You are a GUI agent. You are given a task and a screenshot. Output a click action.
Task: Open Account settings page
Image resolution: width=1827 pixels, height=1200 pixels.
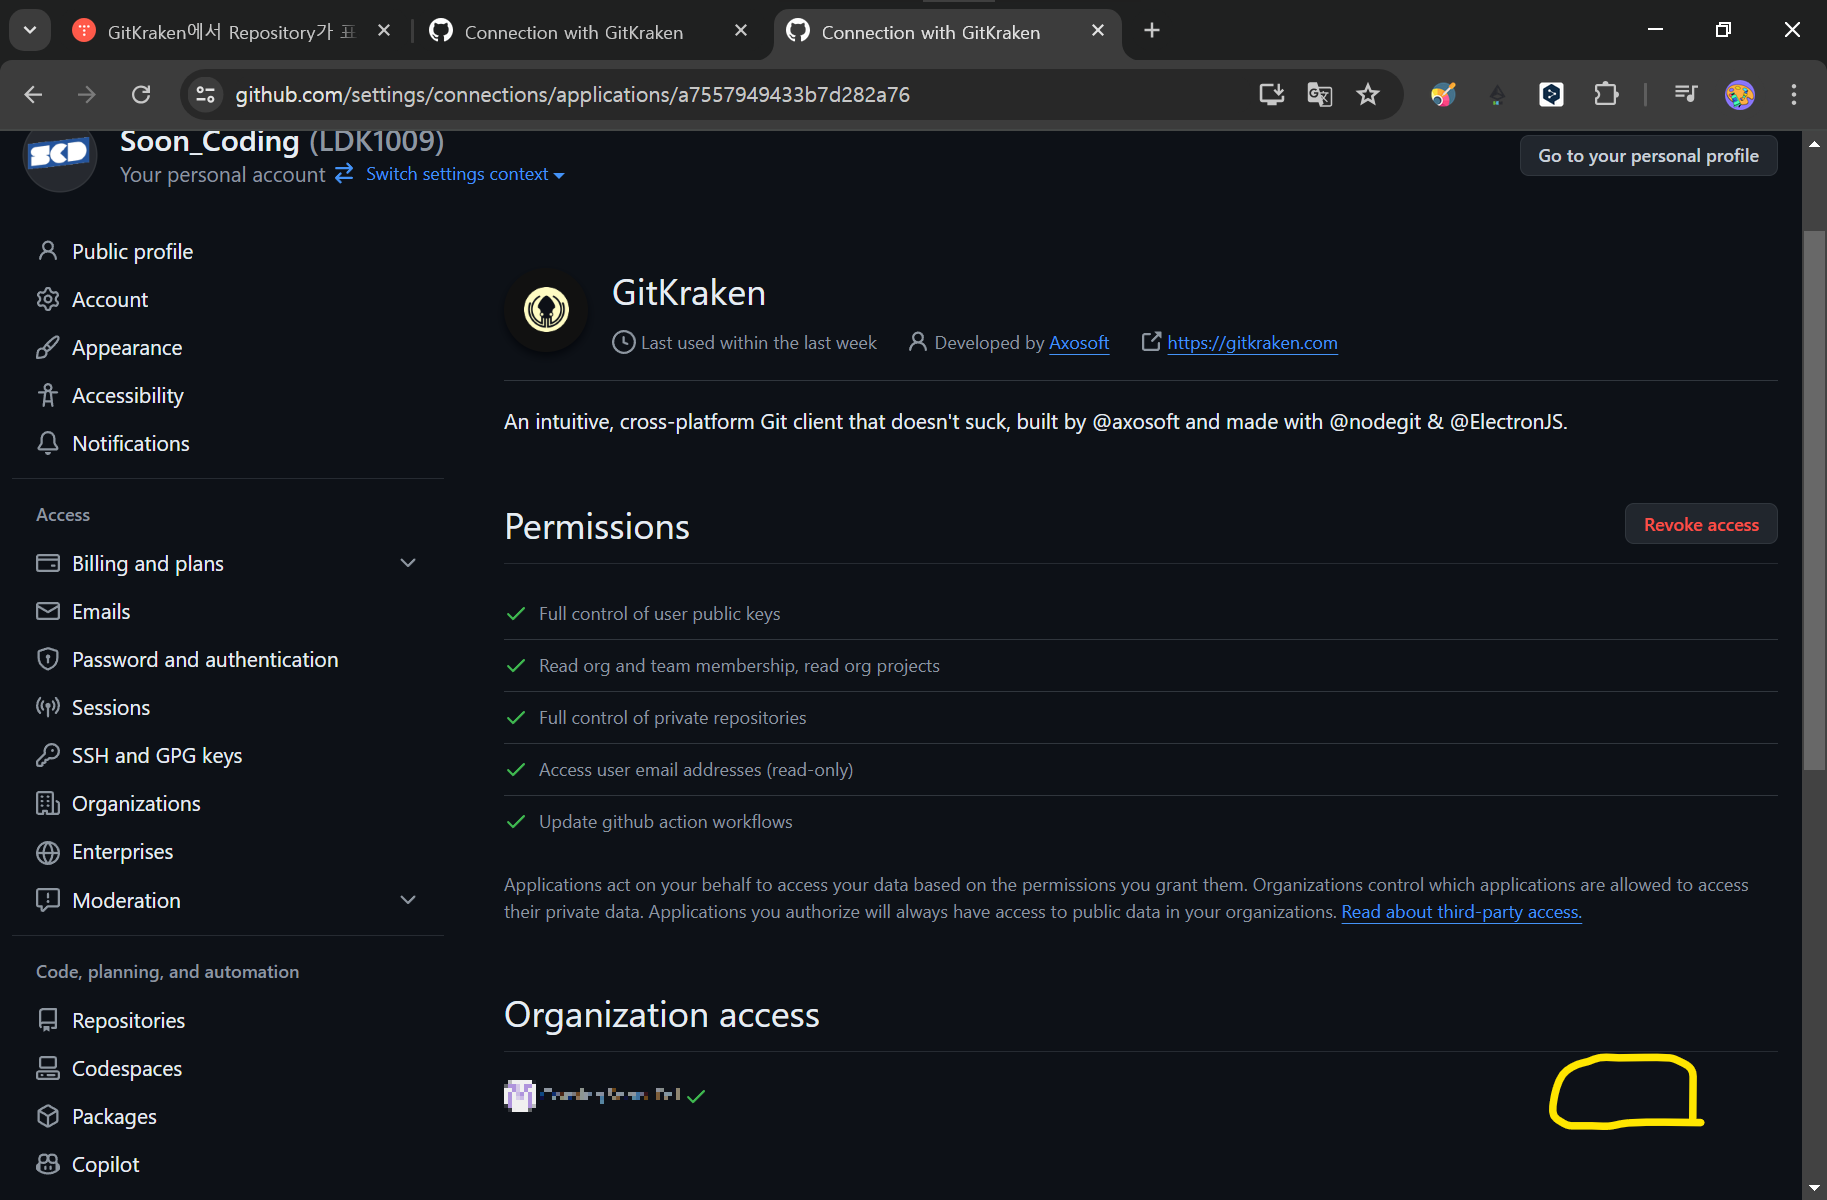(110, 299)
